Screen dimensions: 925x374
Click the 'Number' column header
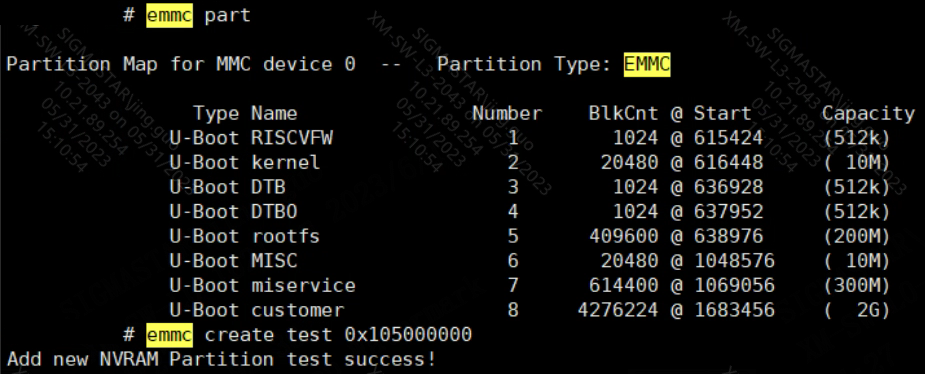tap(507, 113)
